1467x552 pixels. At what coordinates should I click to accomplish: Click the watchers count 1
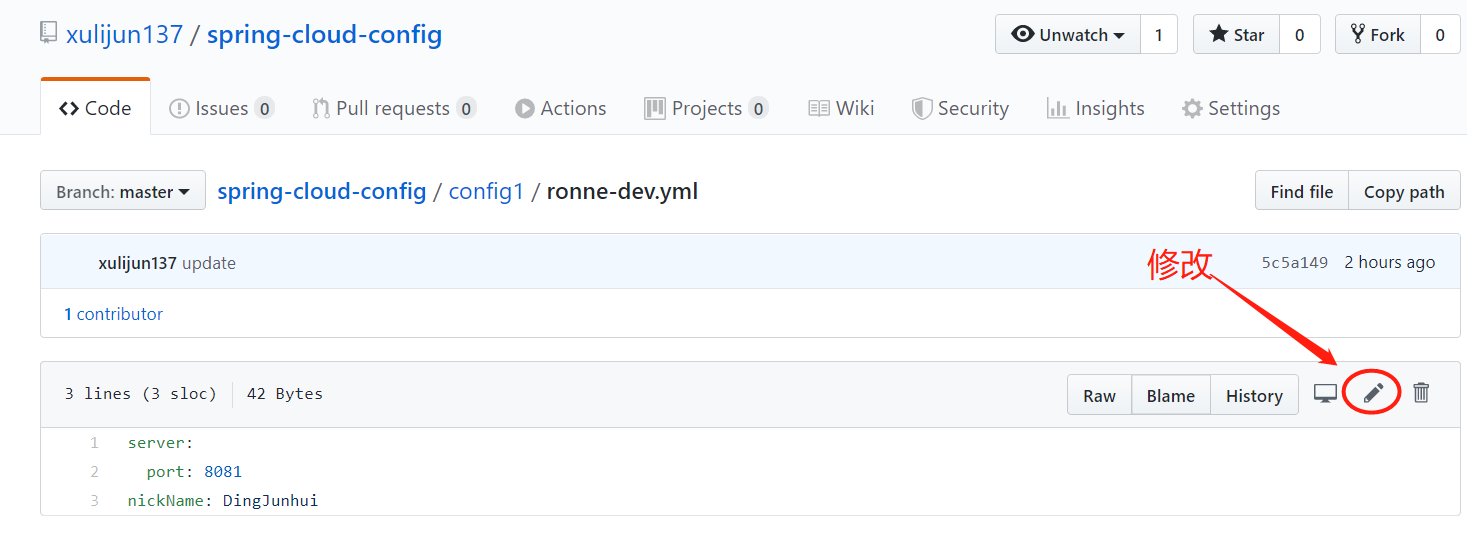[x=1159, y=34]
